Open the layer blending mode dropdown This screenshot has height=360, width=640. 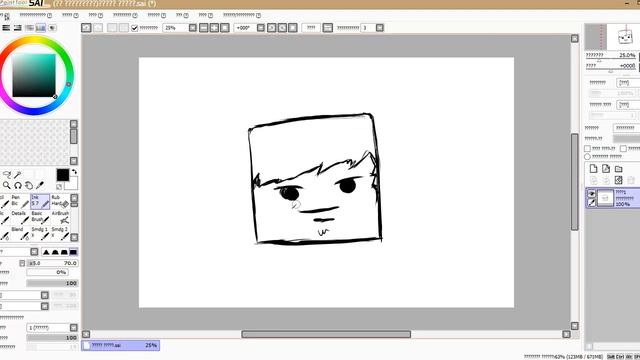[626, 128]
